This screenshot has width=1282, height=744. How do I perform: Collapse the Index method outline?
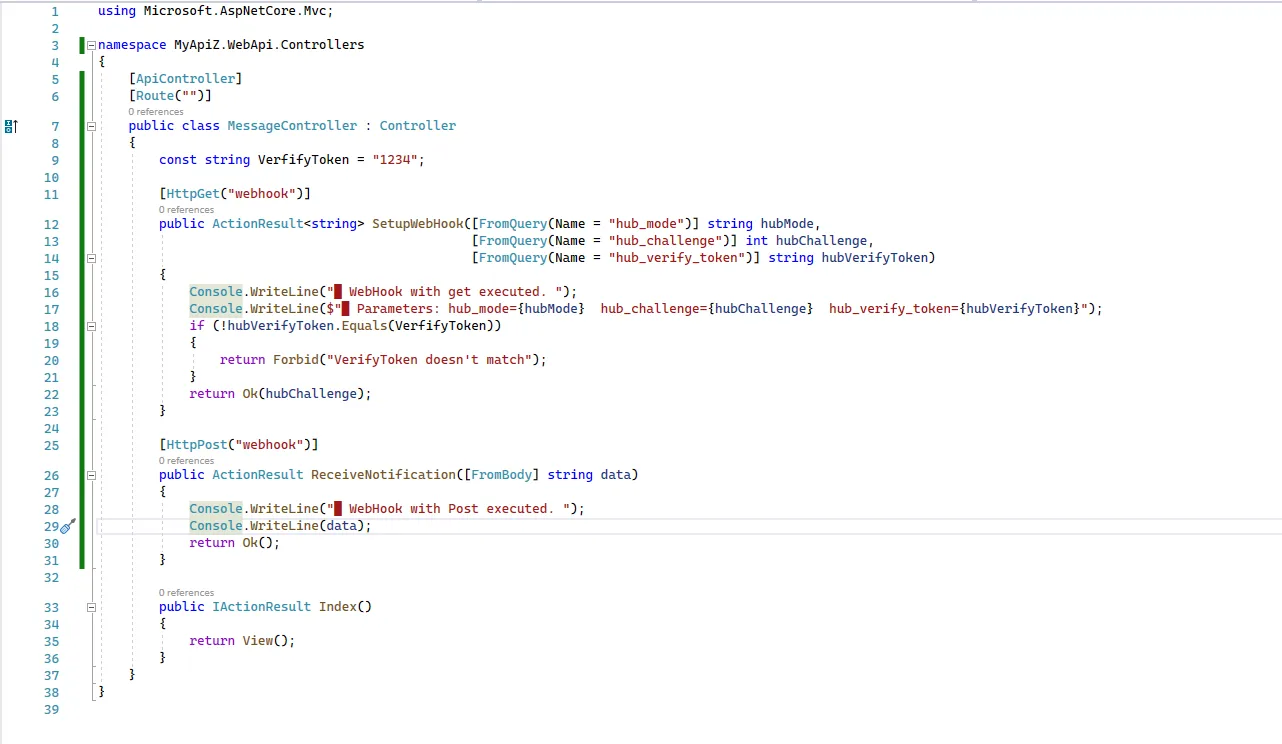pyautogui.click(x=91, y=607)
